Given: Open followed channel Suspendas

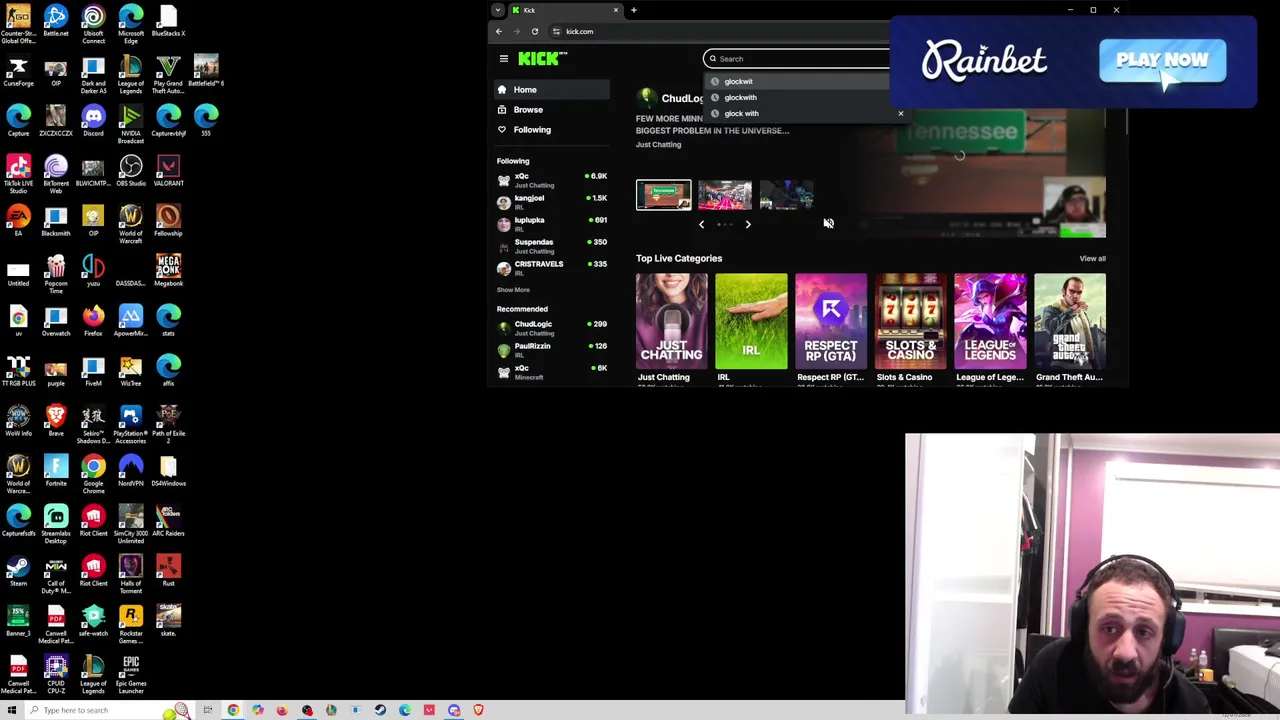Looking at the screenshot, I should tap(552, 245).
